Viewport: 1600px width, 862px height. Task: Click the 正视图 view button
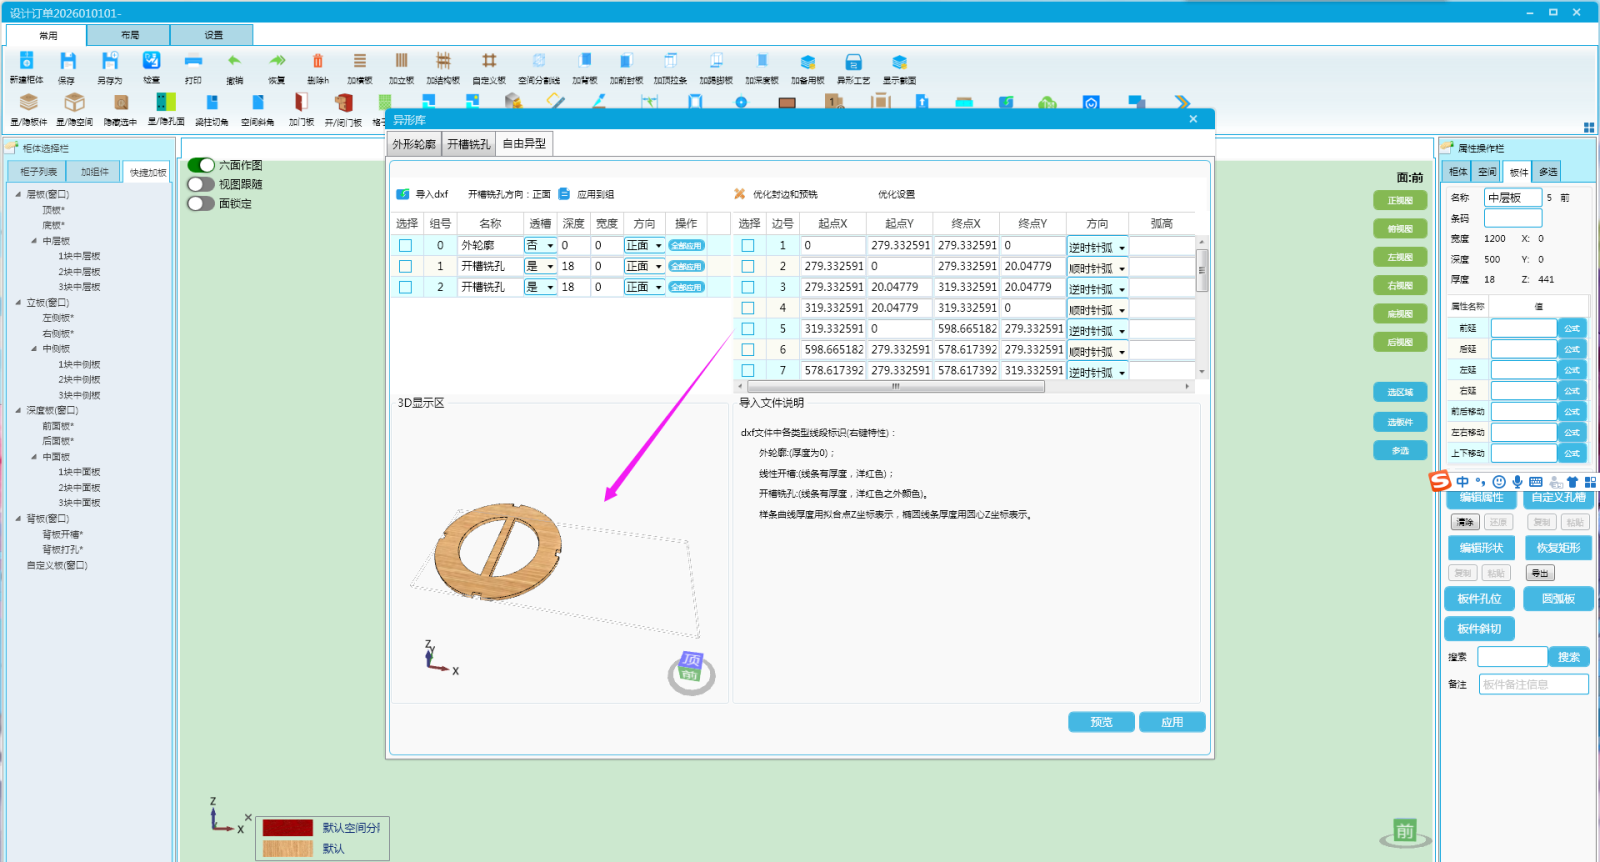click(x=1400, y=200)
